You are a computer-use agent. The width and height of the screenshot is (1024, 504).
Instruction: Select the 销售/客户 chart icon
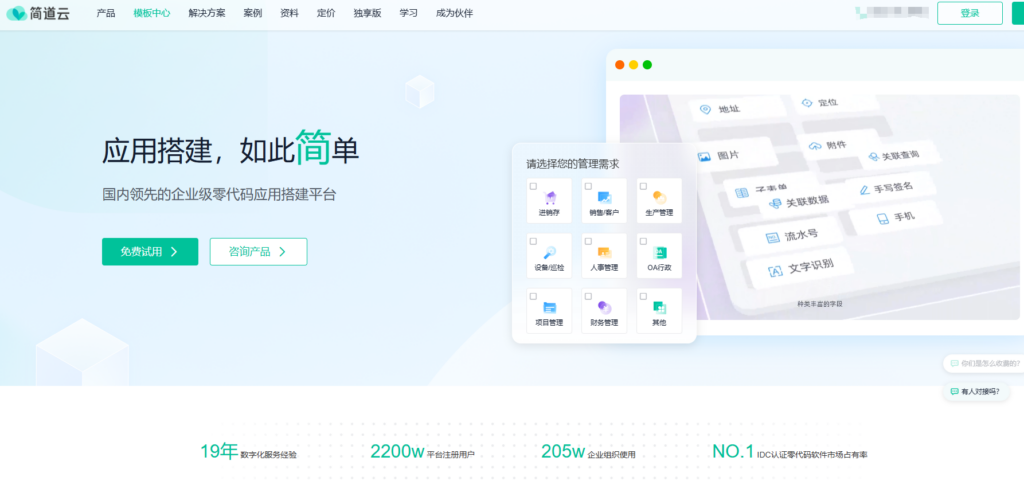coord(604,197)
